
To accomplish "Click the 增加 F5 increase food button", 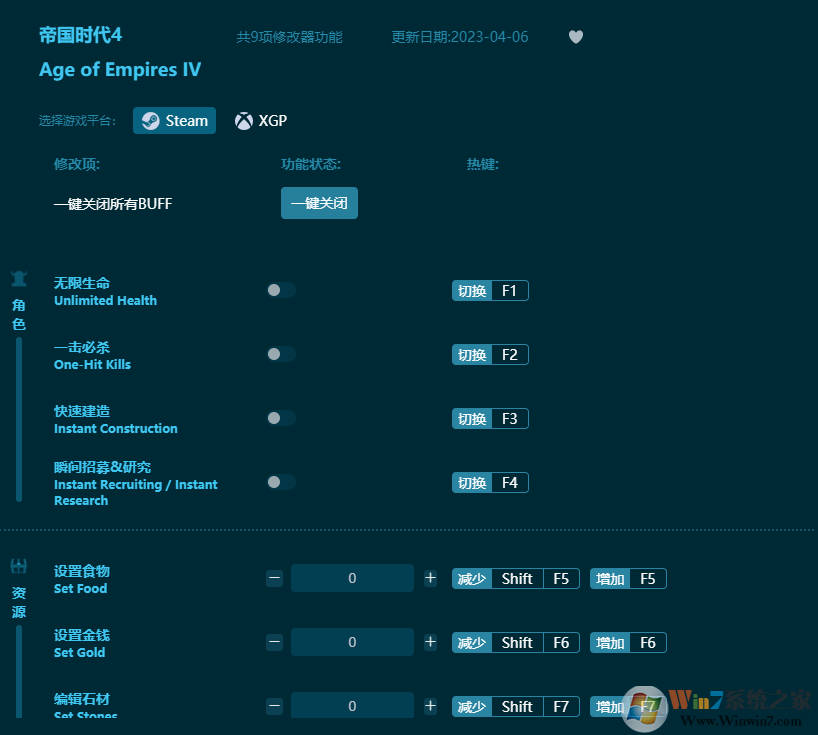I will click(628, 578).
